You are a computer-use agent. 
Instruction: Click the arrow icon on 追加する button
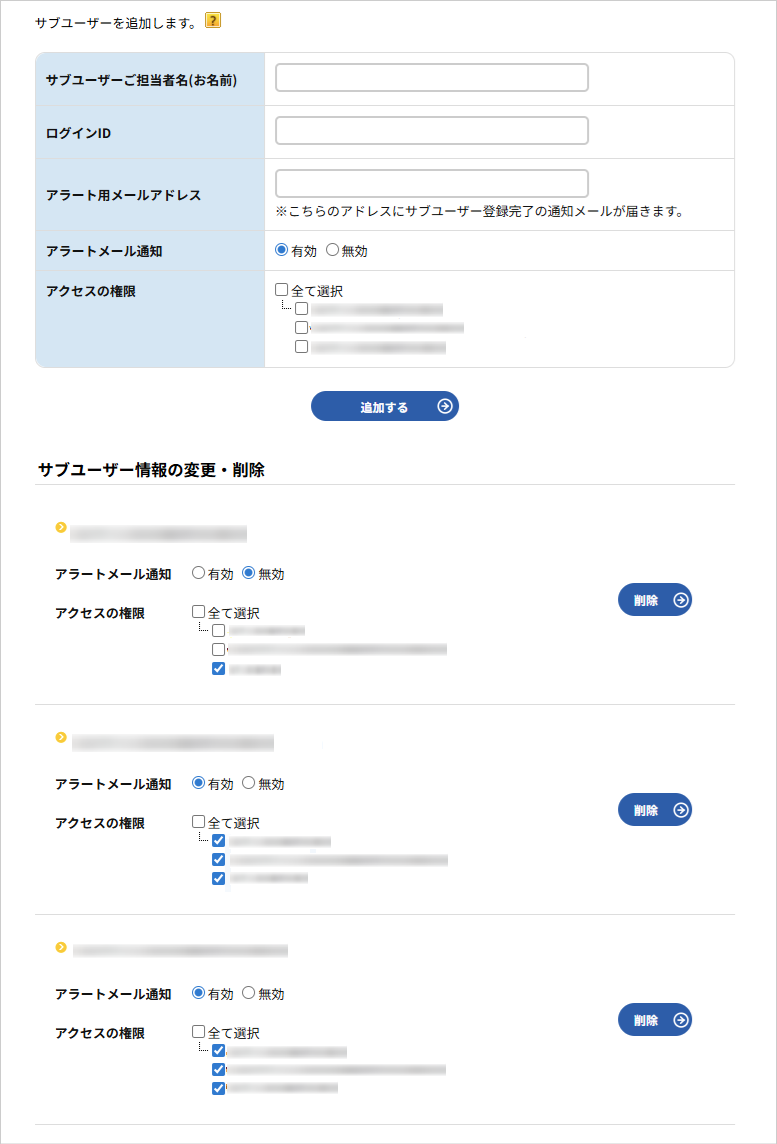click(x=446, y=406)
